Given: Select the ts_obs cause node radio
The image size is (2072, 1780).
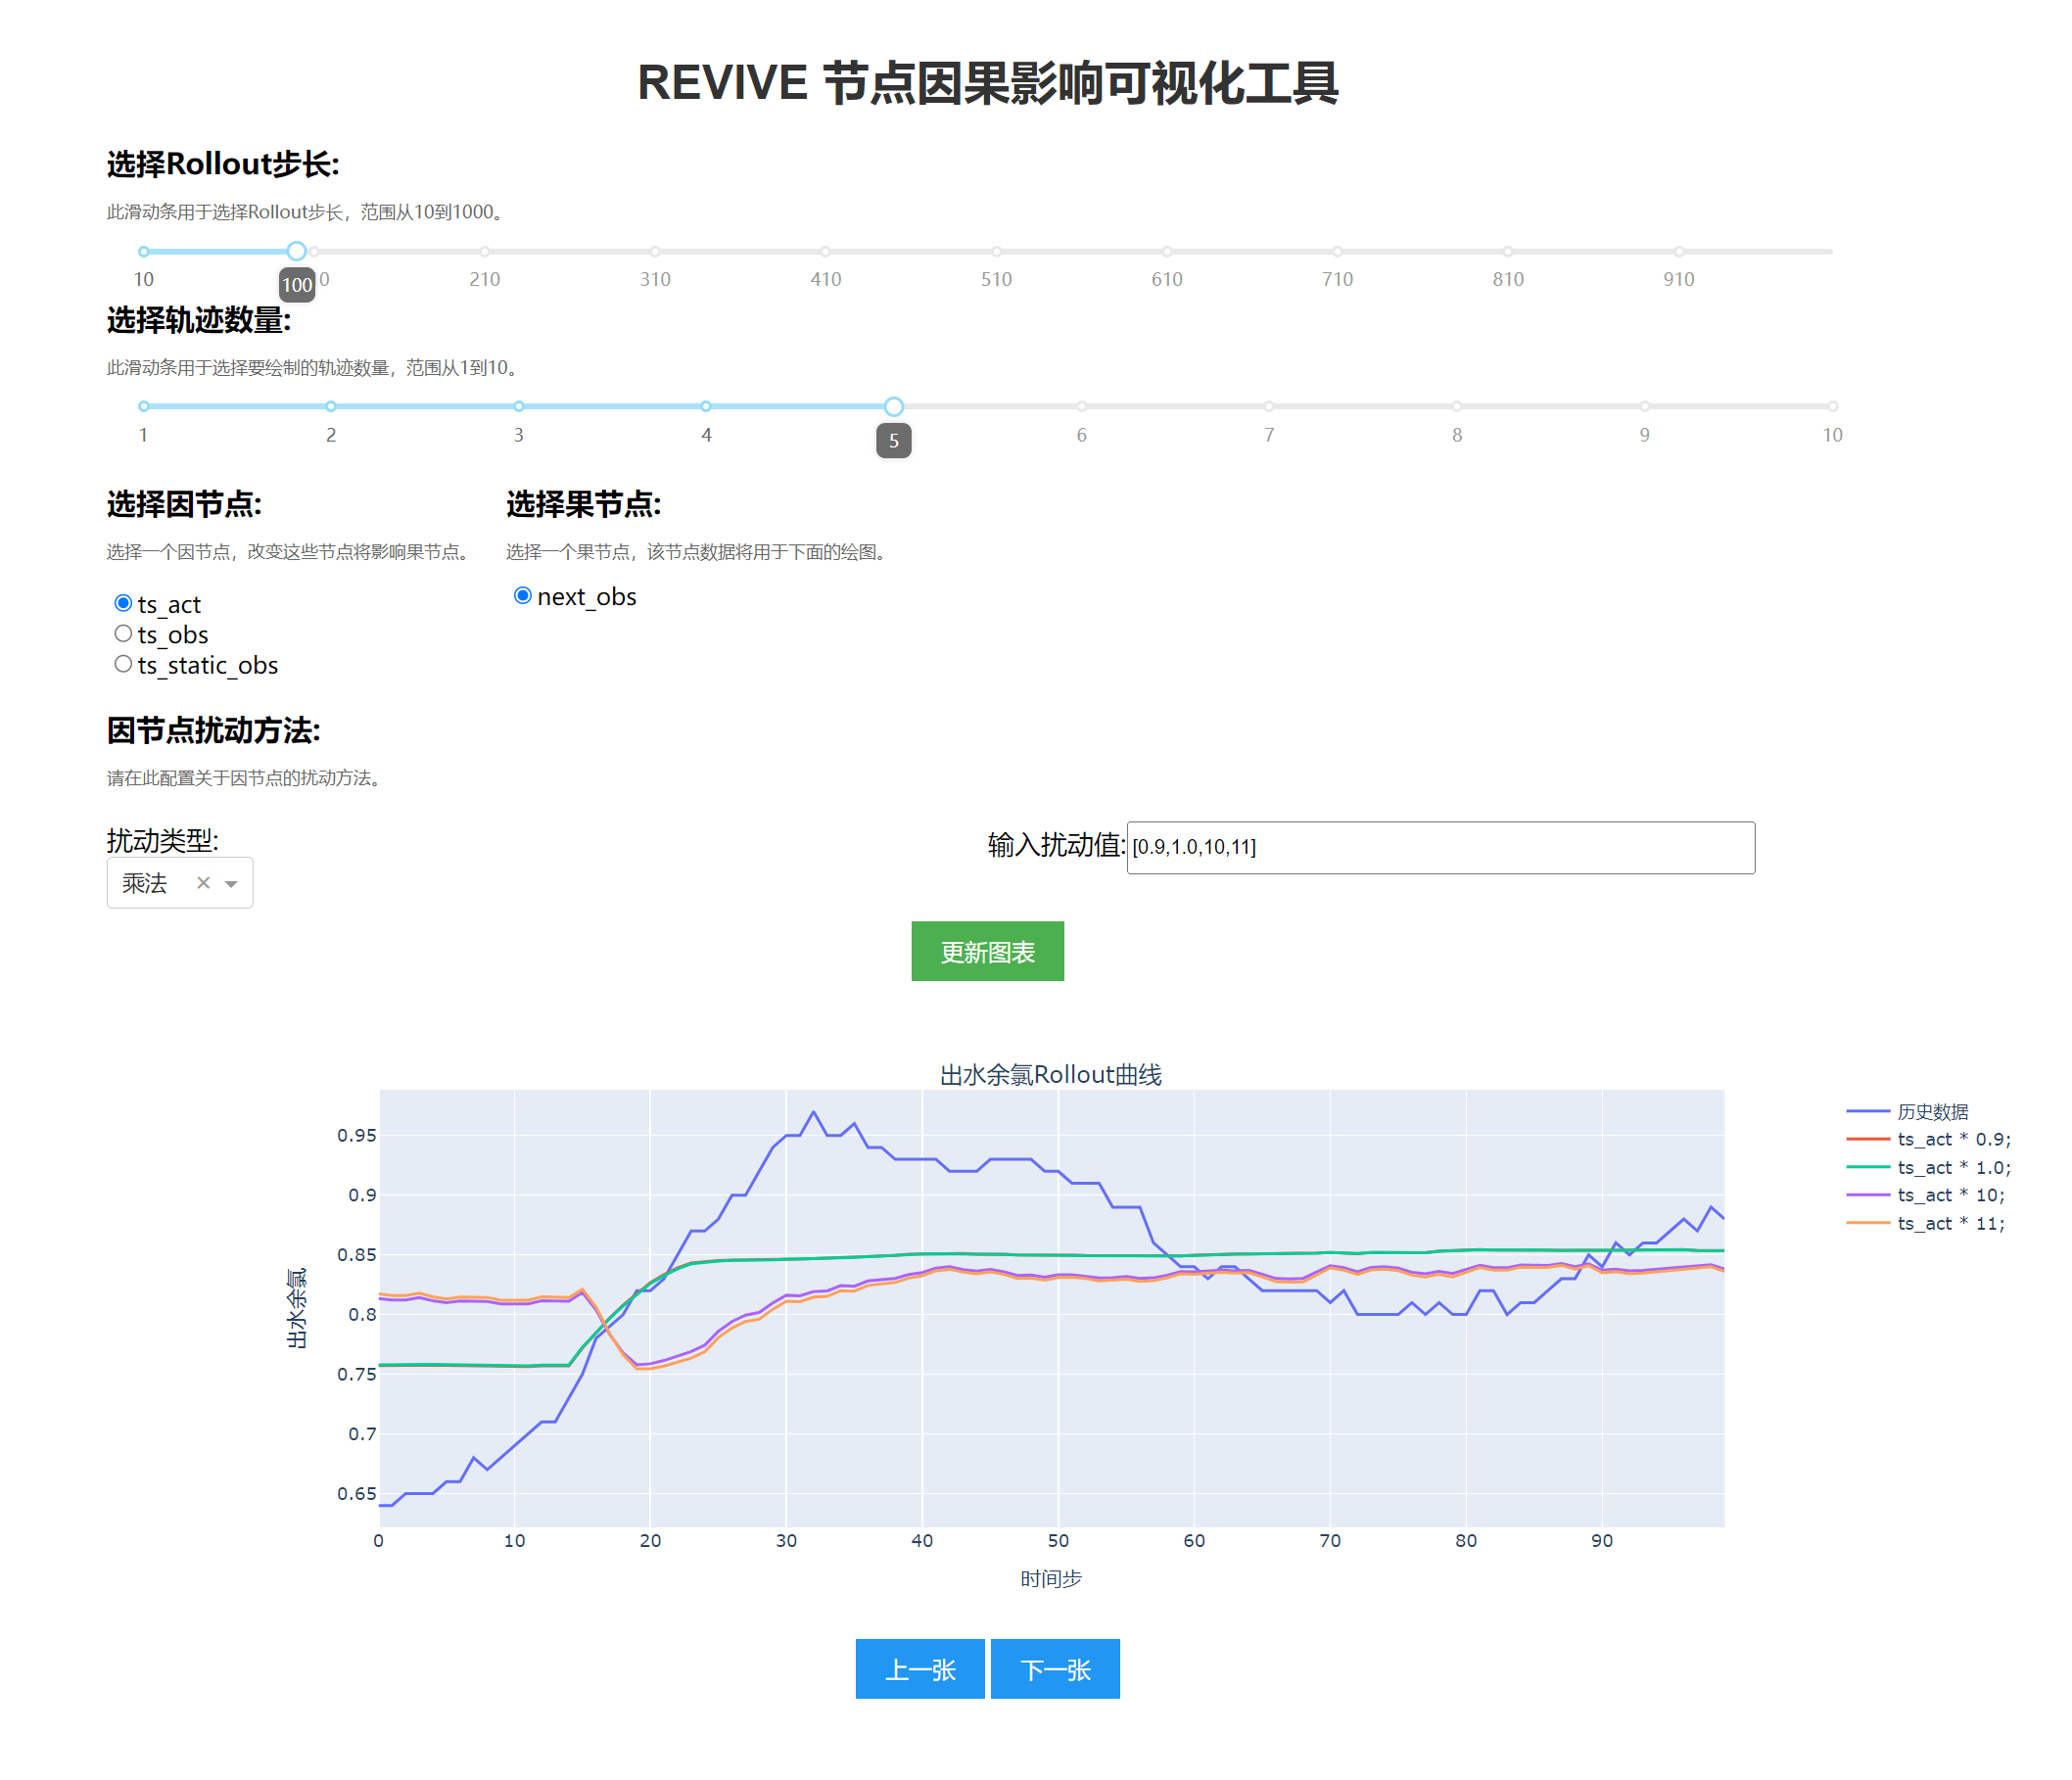Looking at the screenshot, I should [123, 633].
